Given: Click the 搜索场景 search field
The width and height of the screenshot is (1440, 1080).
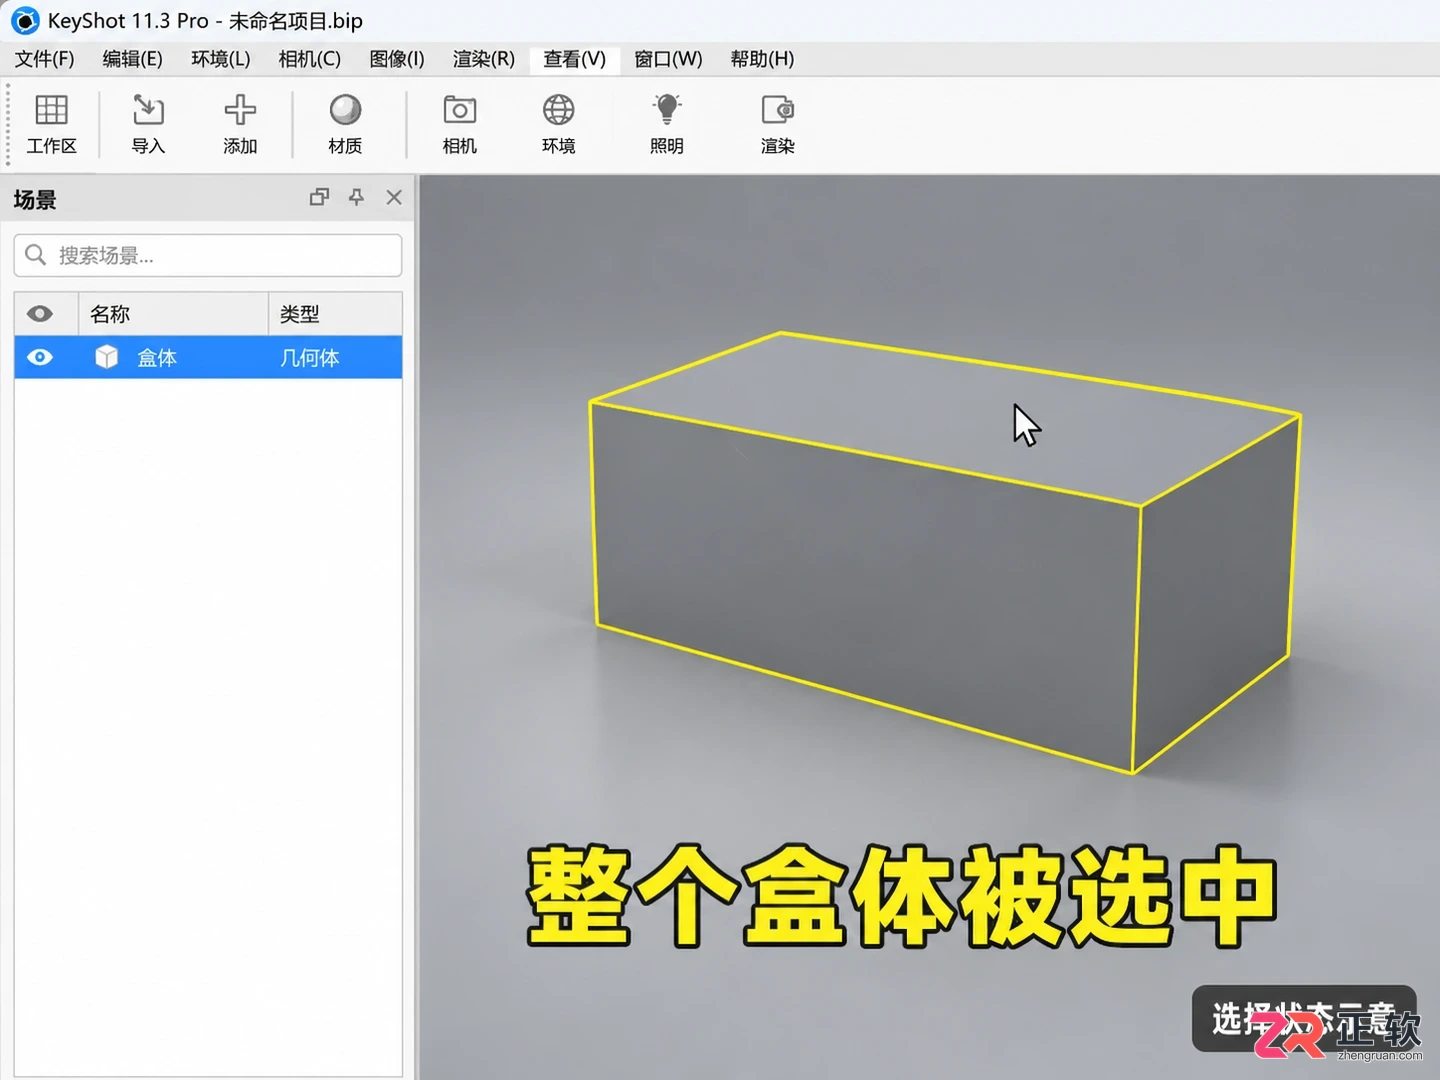Looking at the screenshot, I should 208,255.
